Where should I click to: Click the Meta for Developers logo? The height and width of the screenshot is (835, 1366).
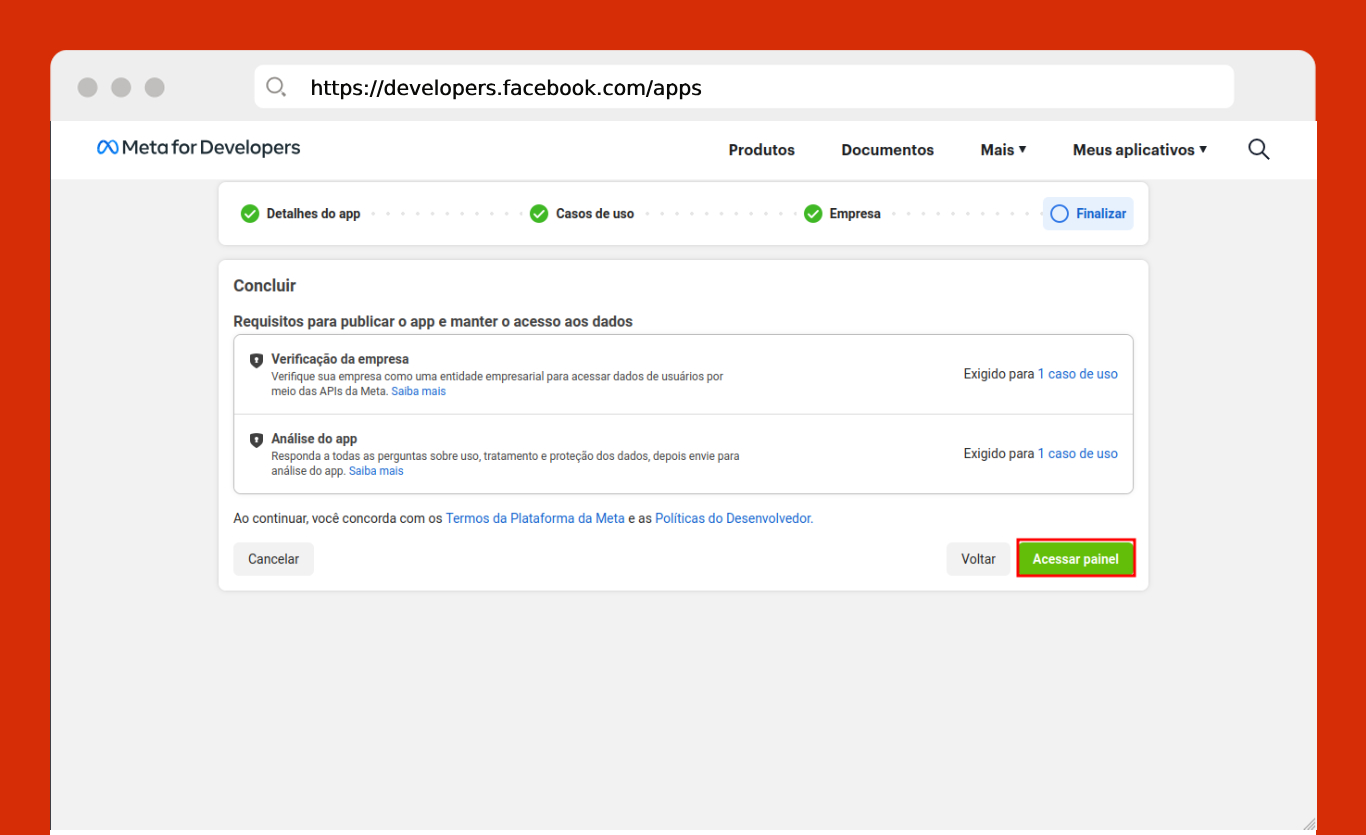tap(198, 148)
